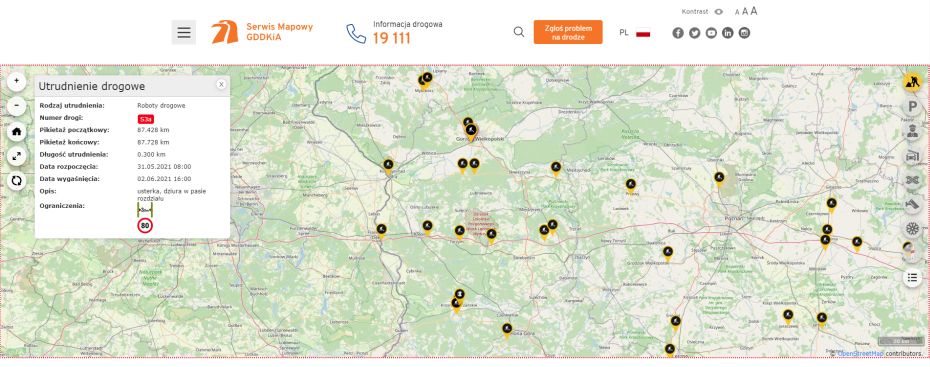The image size is (930, 367).
Task: Click the 'Utrudnienie drogowe' popup title
Action: click(92, 86)
